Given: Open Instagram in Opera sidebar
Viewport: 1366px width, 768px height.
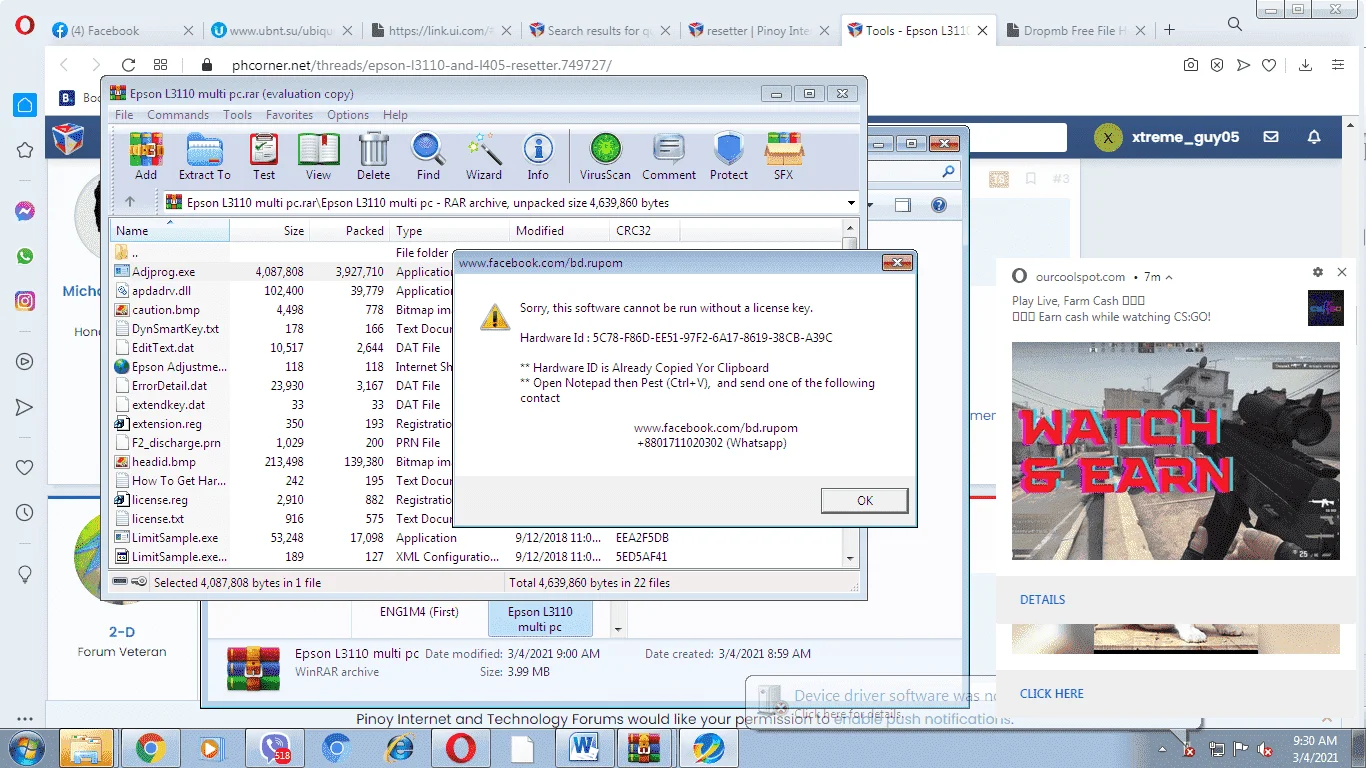Looking at the screenshot, I should [x=25, y=300].
